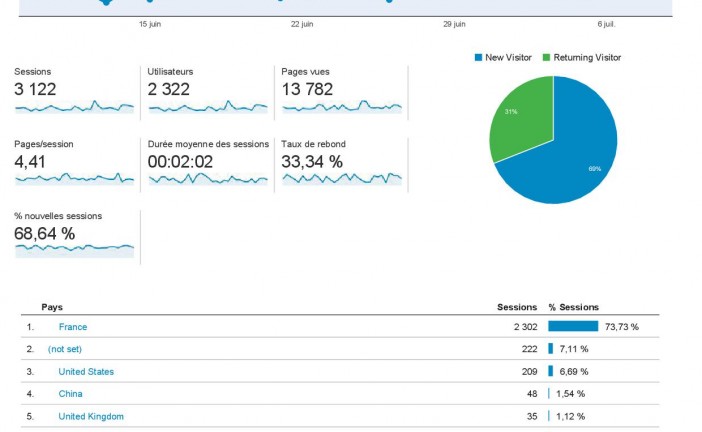Click the France country link
Viewport: 702px width, 432px height.
click(x=72, y=327)
